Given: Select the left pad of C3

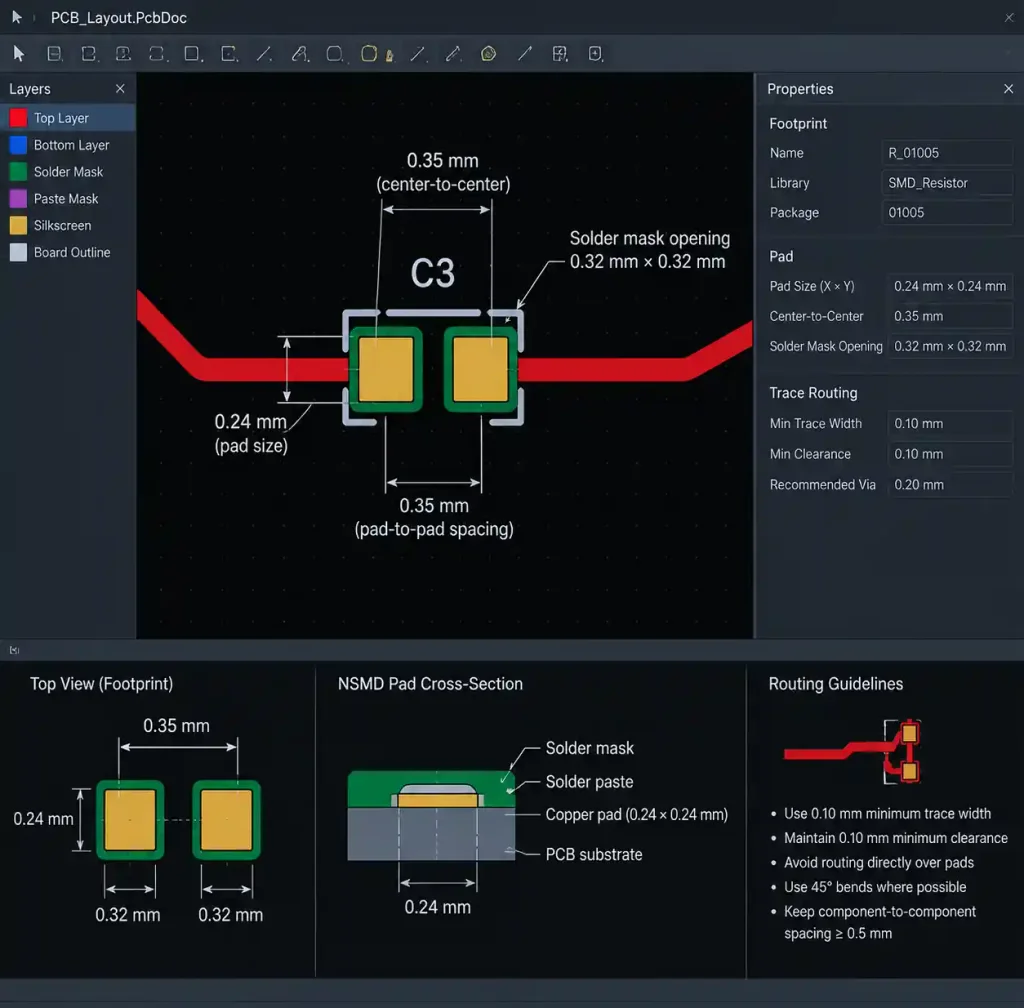Looking at the screenshot, I should tap(386, 369).
